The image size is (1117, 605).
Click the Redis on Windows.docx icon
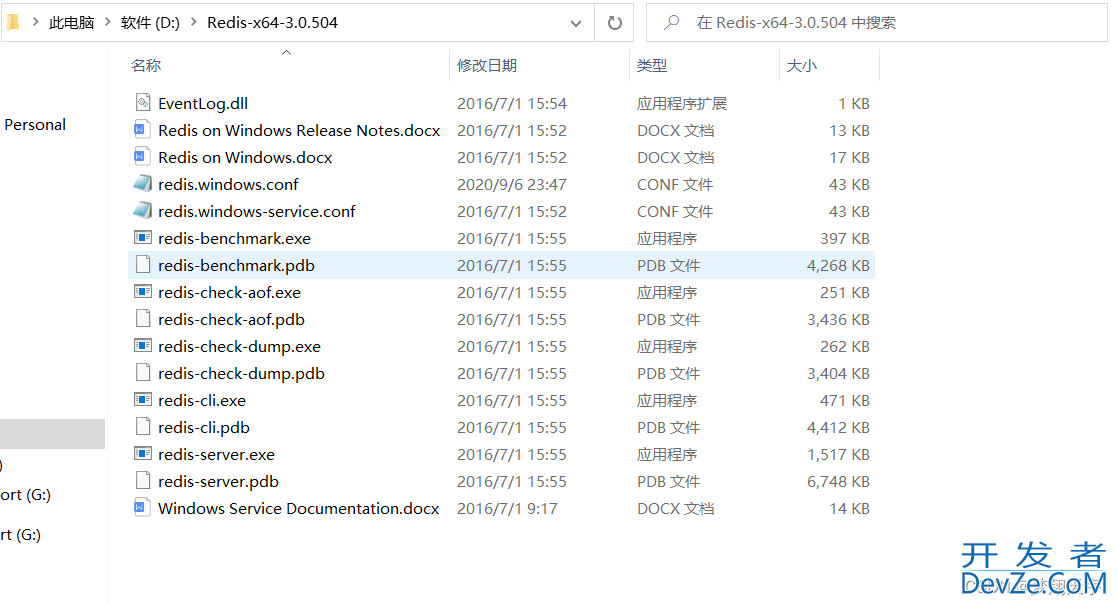coord(142,157)
